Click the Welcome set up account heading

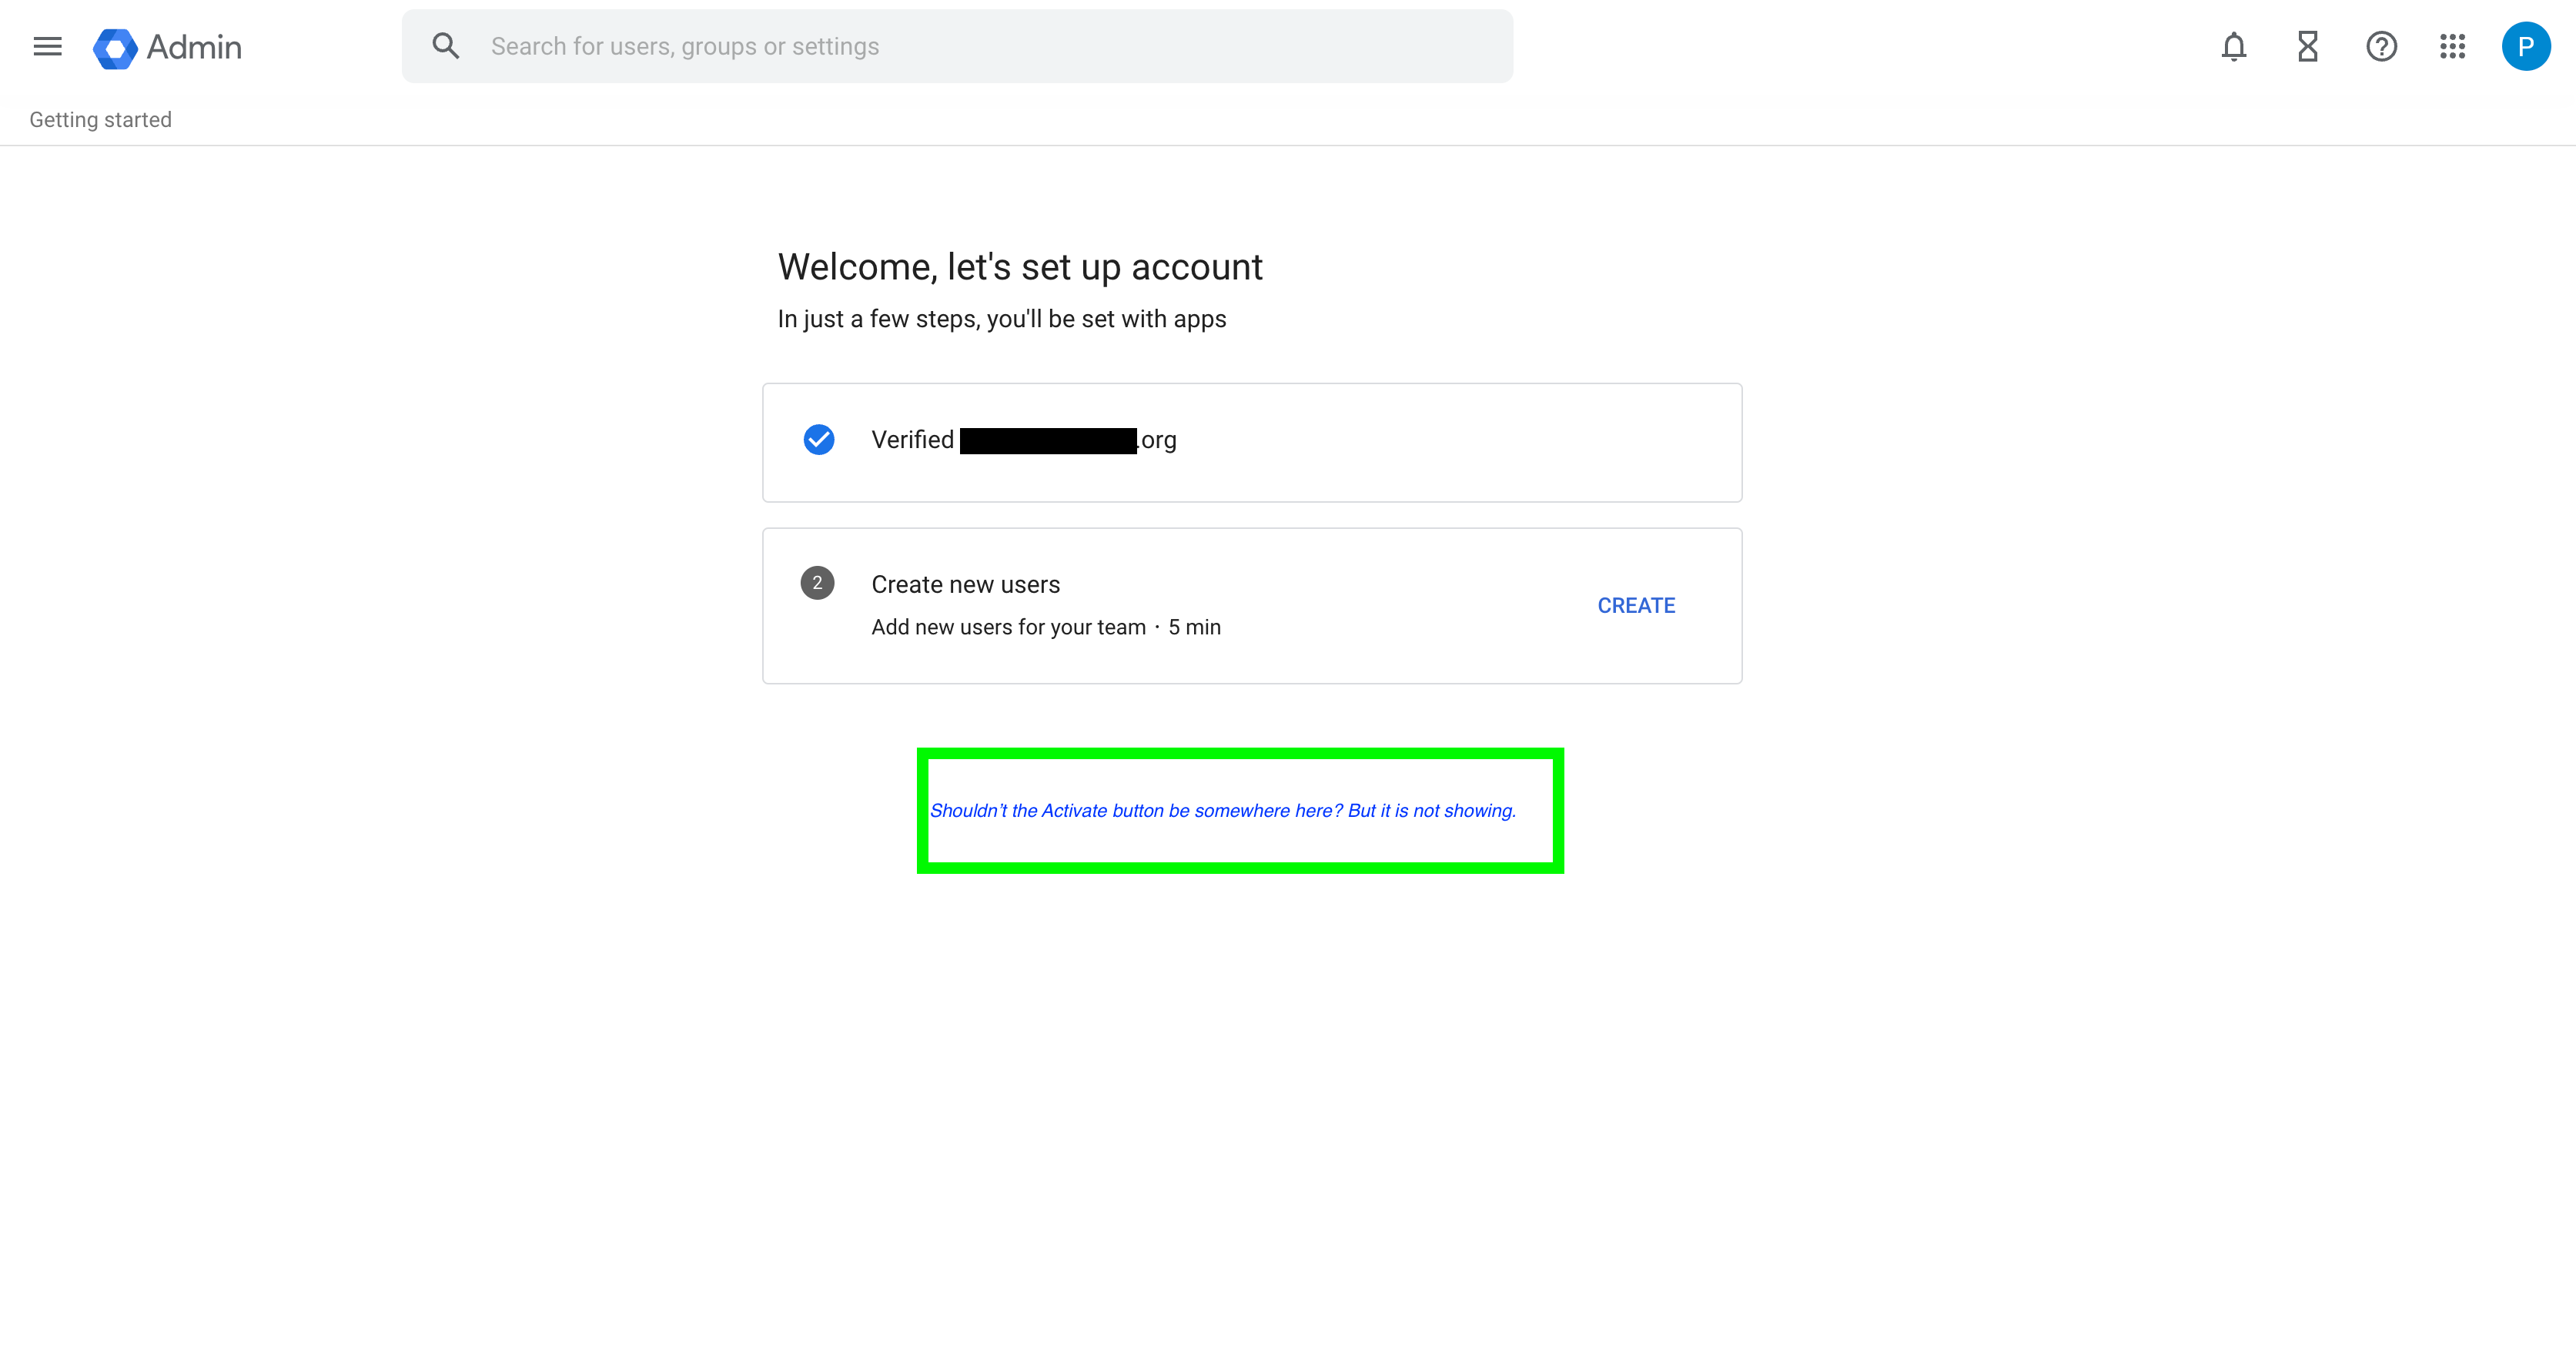(x=1020, y=267)
